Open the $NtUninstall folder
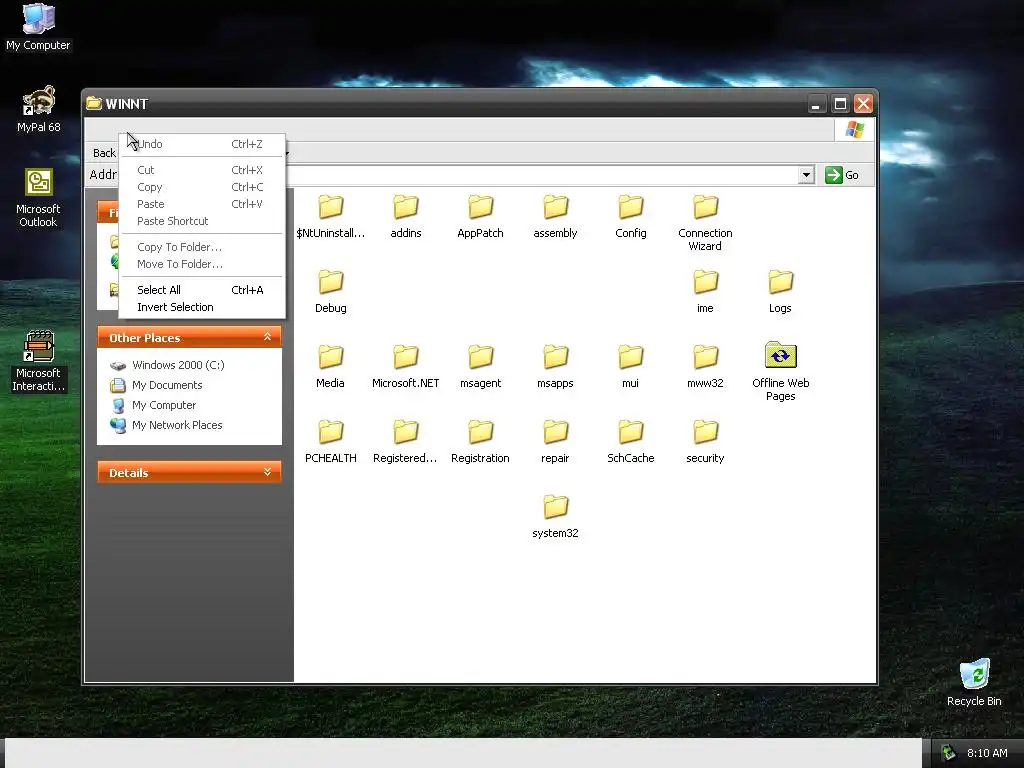The height and width of the screenshot is (768, 1024). (x=330, y=216)
